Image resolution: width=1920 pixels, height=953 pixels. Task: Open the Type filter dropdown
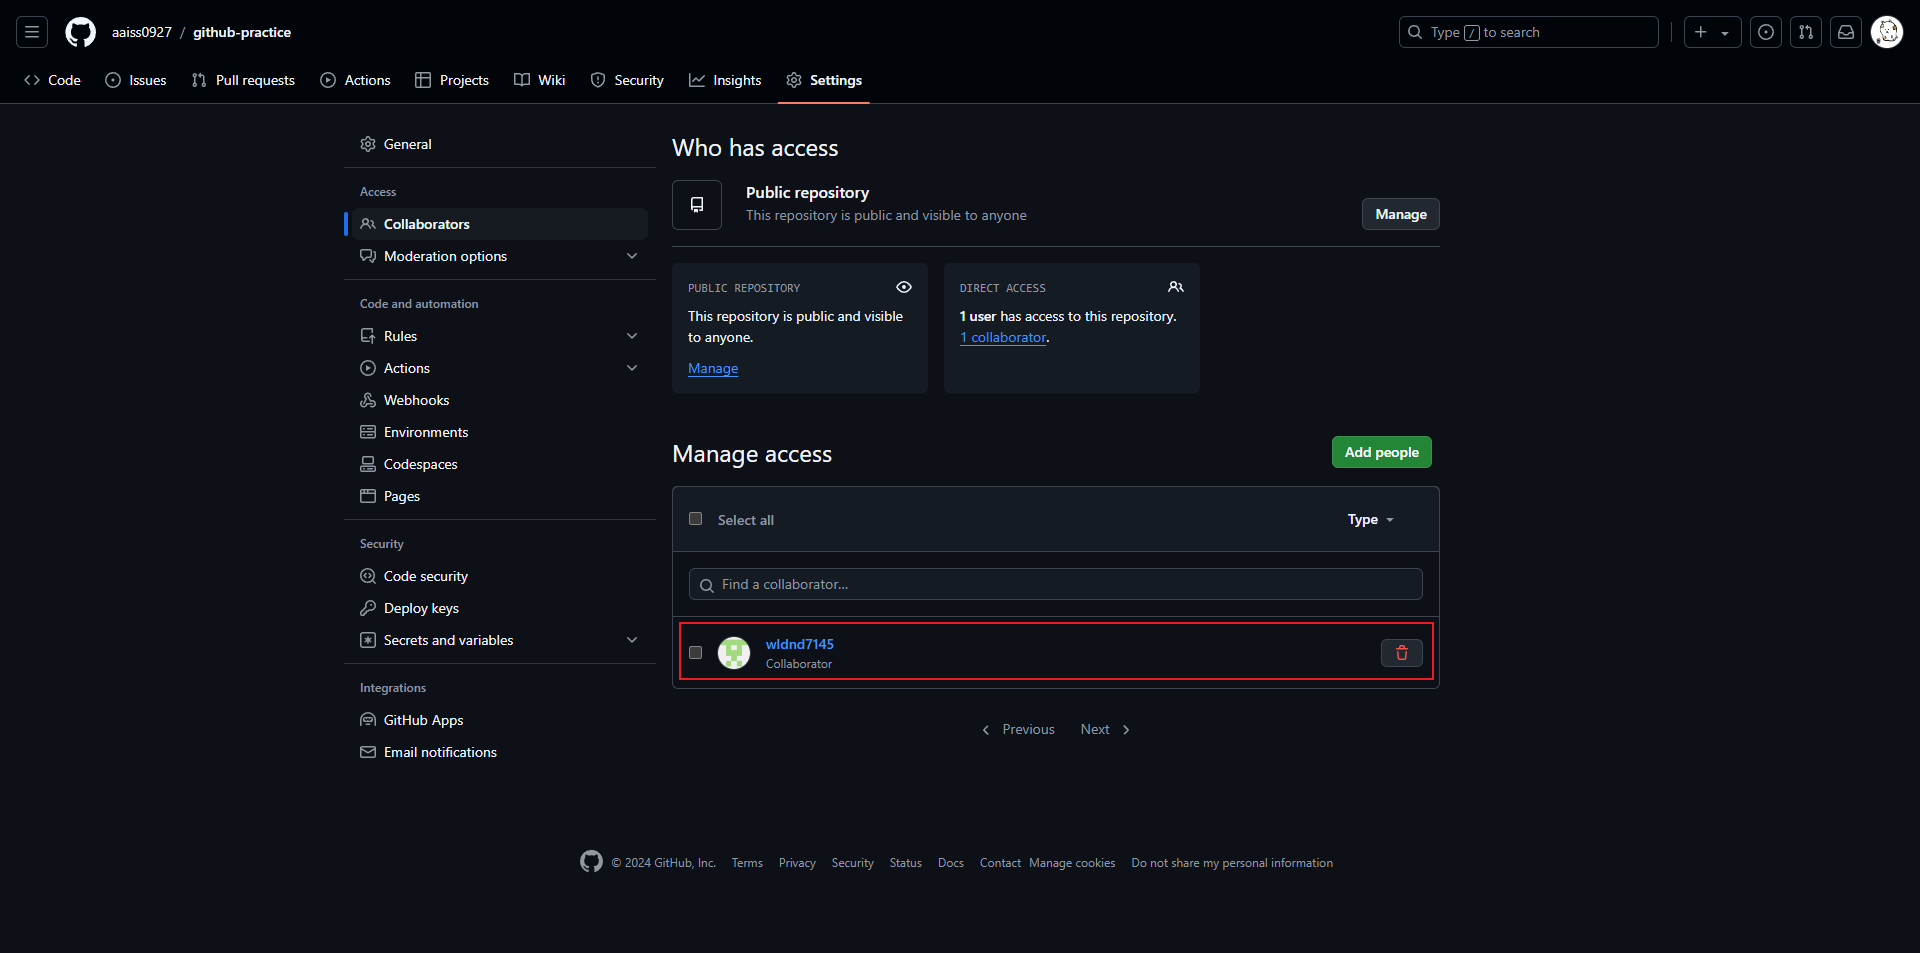[1370, 519]
